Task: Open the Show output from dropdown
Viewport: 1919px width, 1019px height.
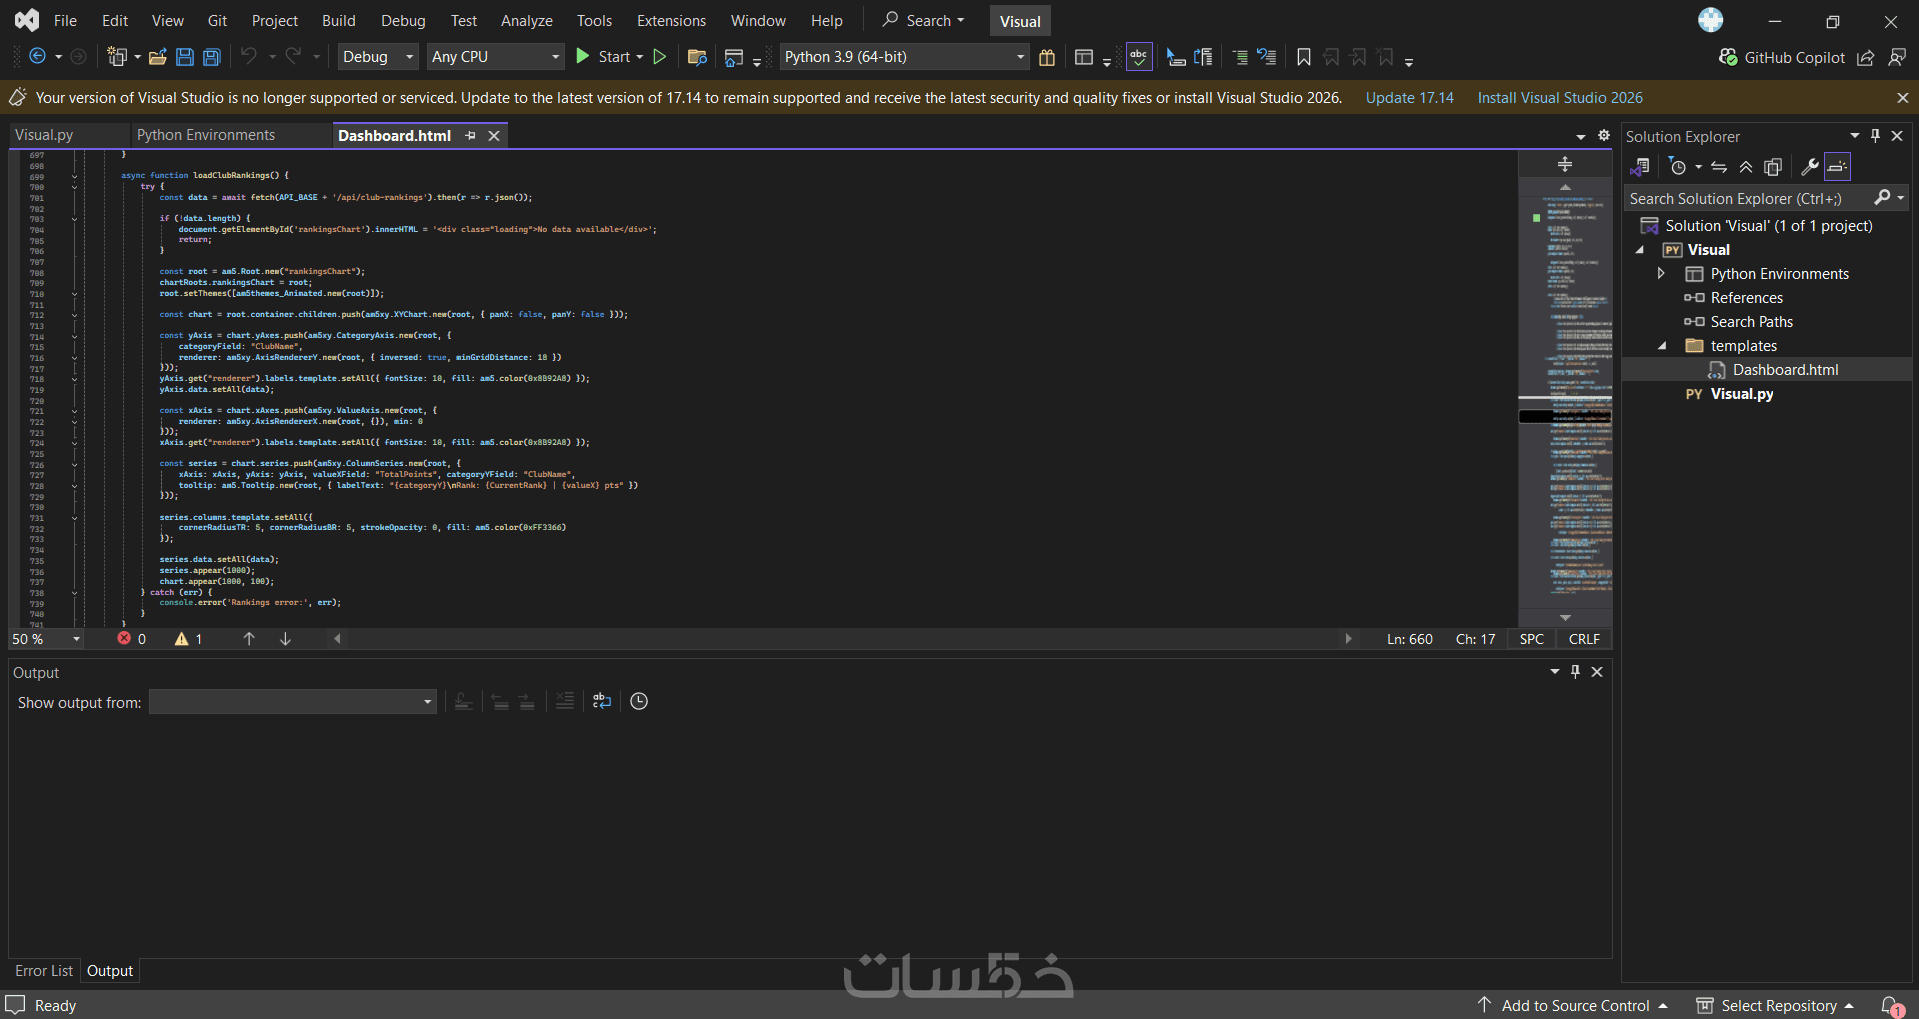Action: pos(292,702)
